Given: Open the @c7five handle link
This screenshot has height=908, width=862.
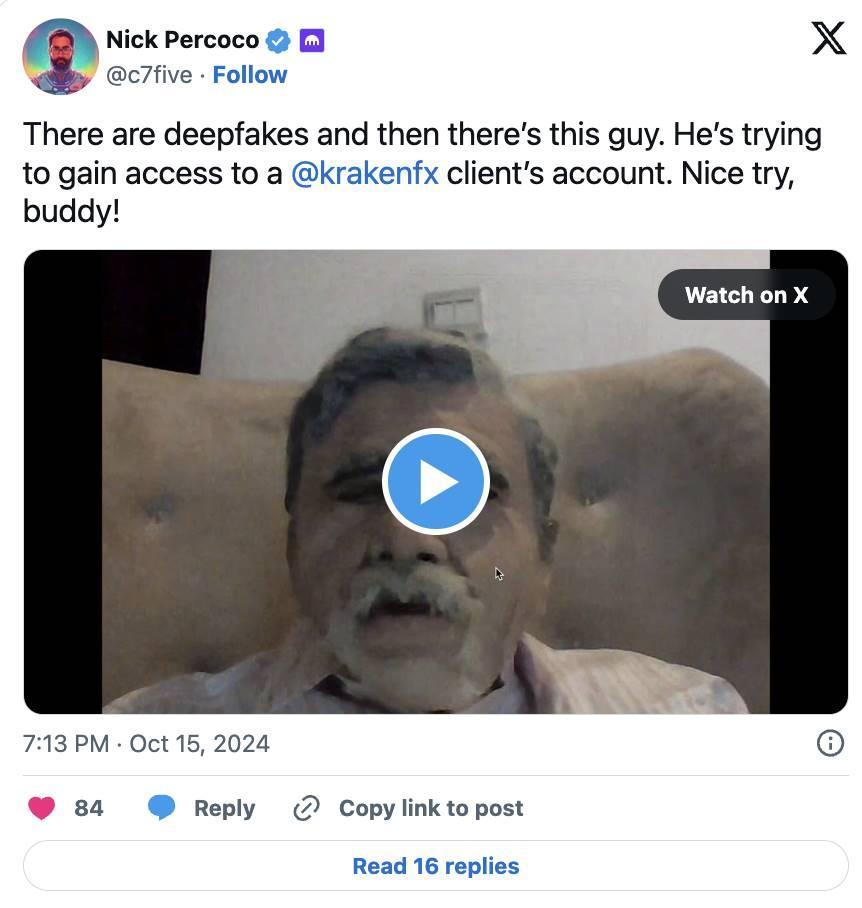Looking at the screenshot, I should click(x=149, y=75).
